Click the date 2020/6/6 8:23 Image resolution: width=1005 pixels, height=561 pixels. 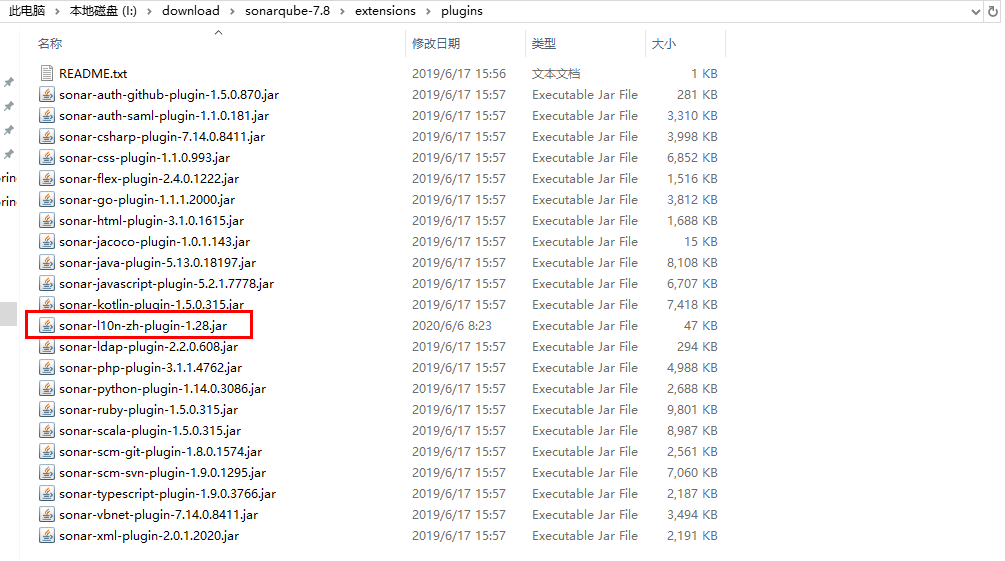tap(452, 326)
